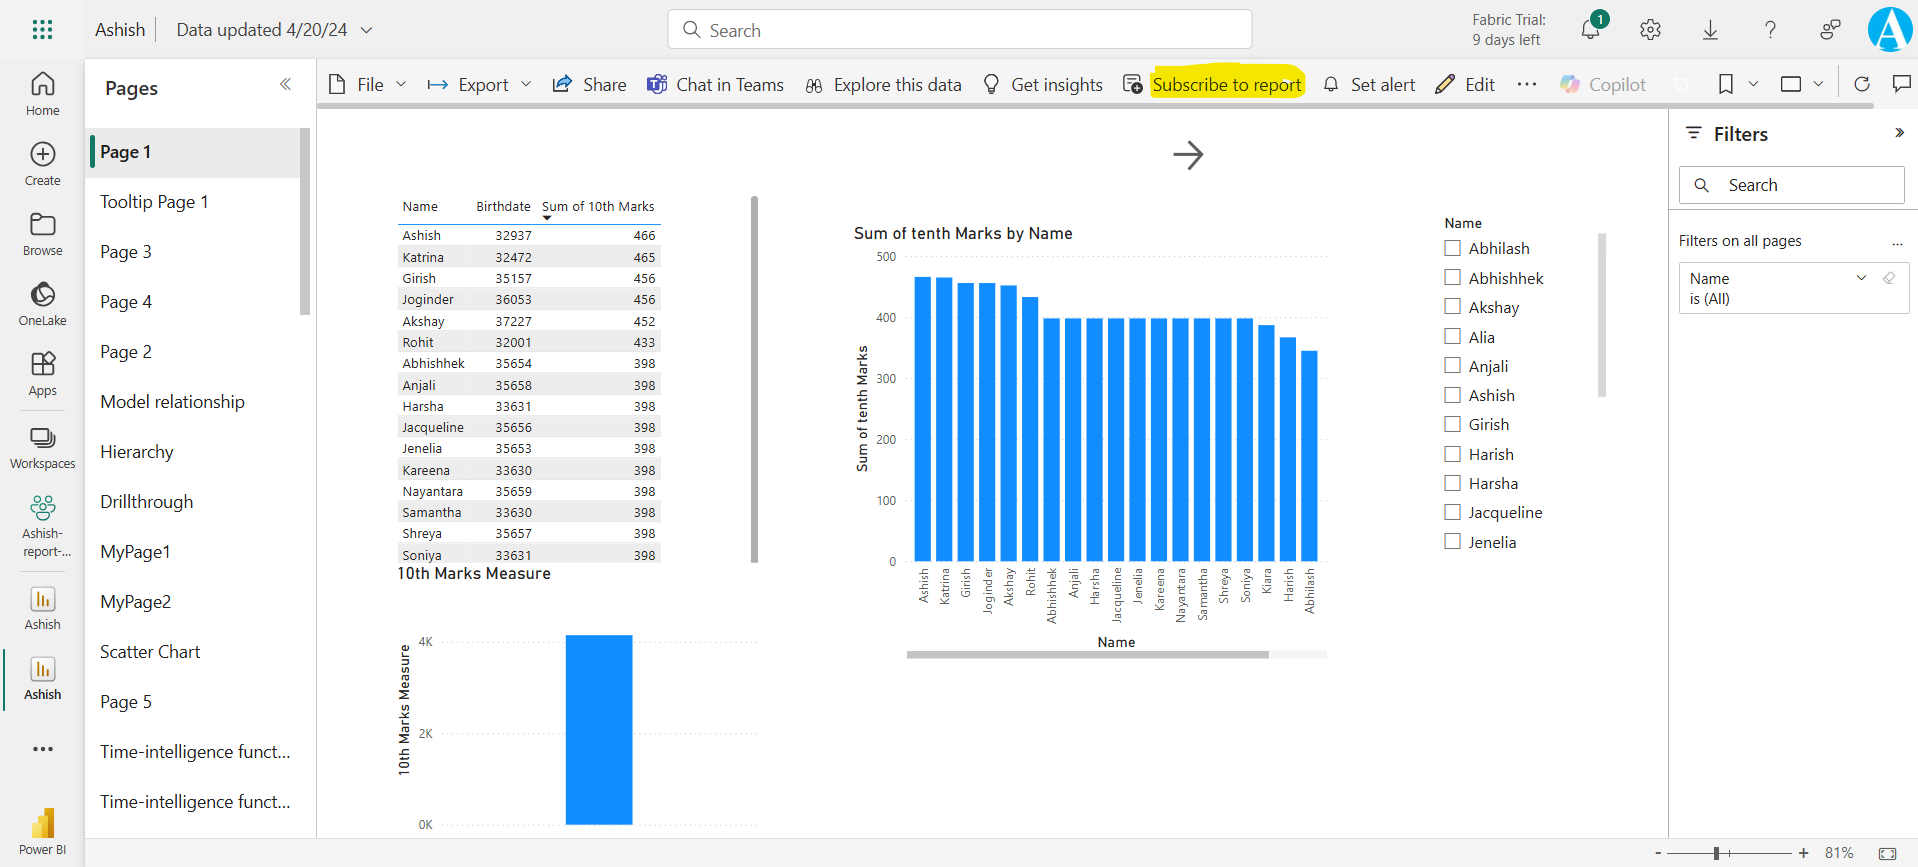Switch to the Scatter Chart page
The width and height of the screenshot is (1918, 867).
[150, 652]
